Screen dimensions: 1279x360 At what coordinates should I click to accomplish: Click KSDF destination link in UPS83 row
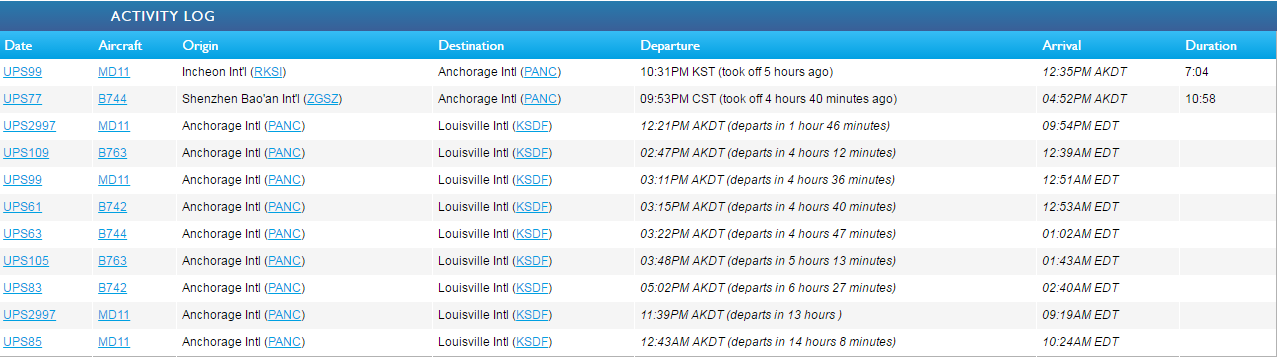pos(531,288)
